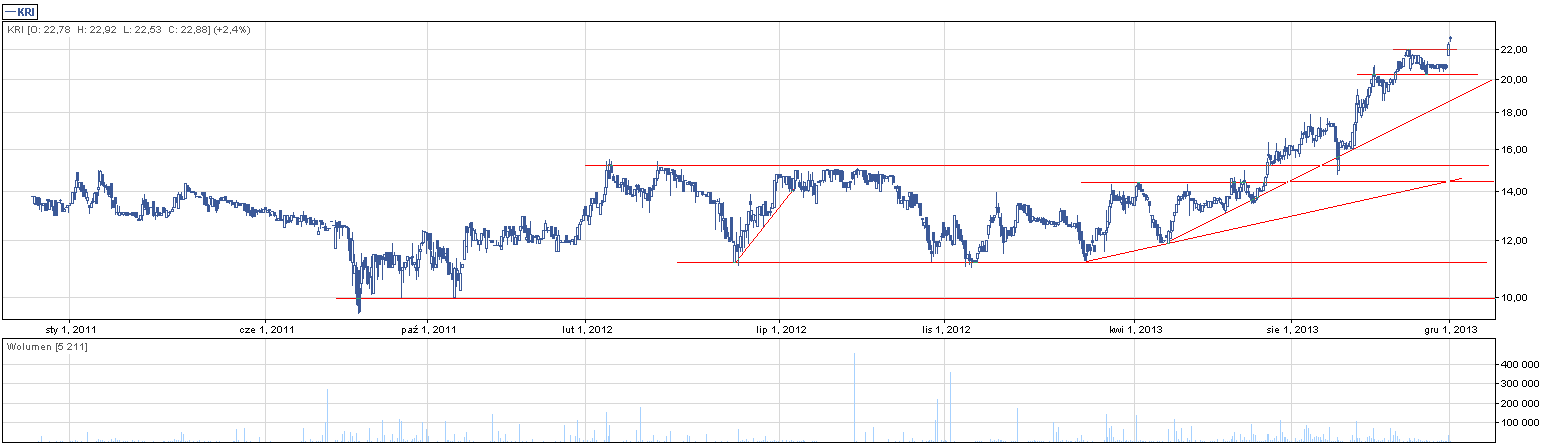Screen dimensions: 1543x445
Task: Select the kwi 1, 2013 date label
Action: [1135, 328]
